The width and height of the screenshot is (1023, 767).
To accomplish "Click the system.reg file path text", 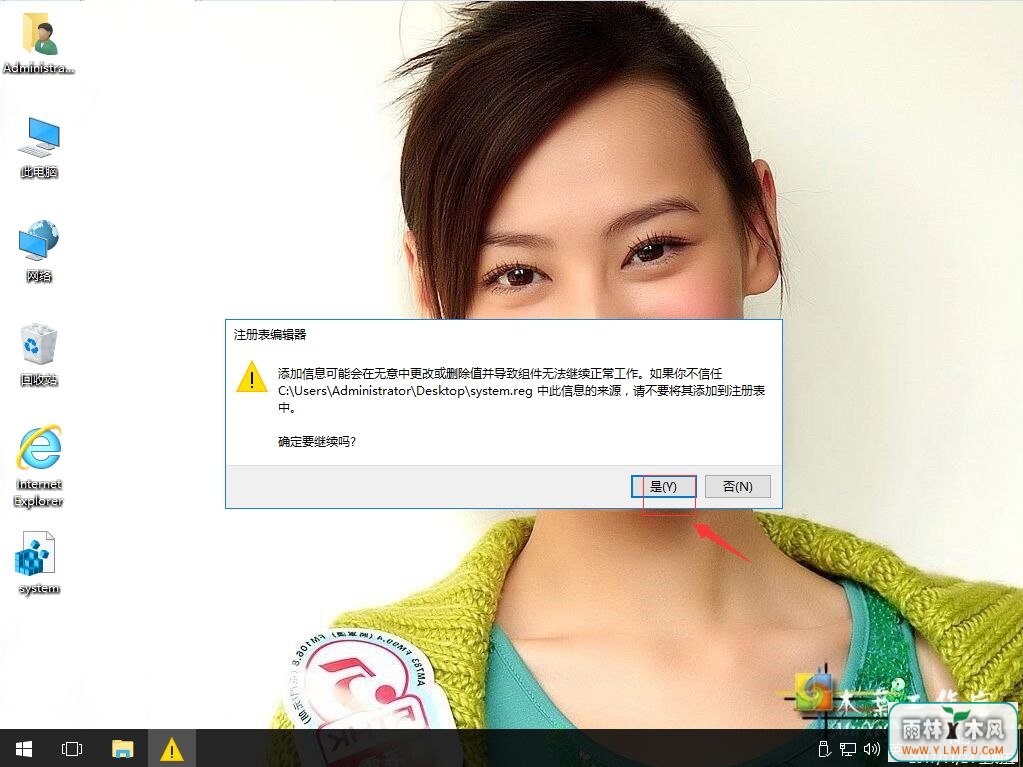I will 405,391.
